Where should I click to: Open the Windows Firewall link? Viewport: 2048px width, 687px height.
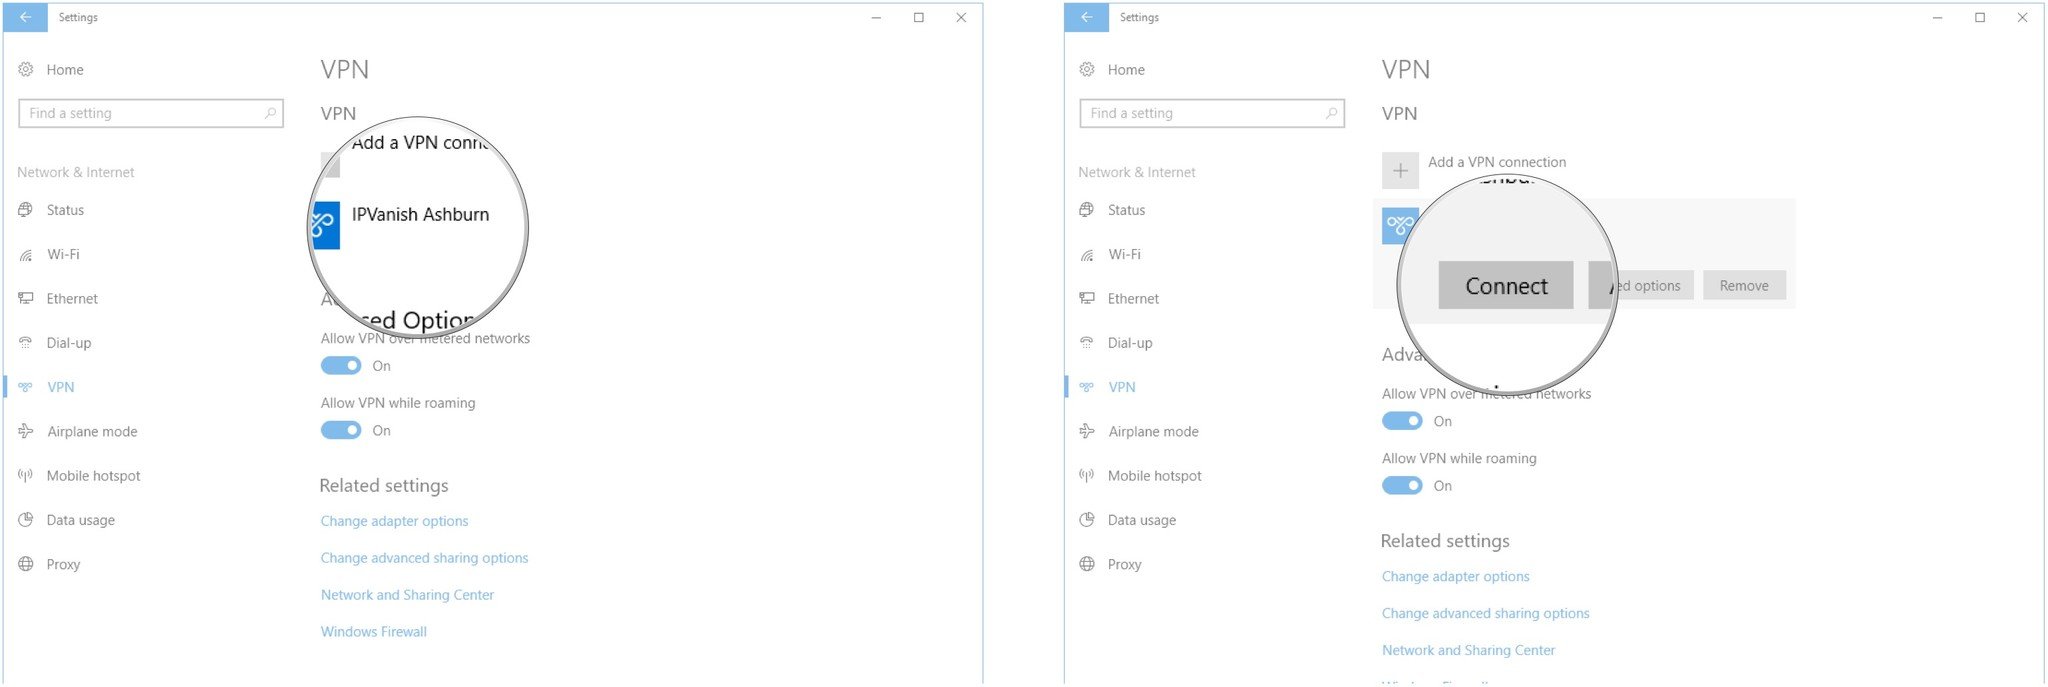click(x=373, y=632)
